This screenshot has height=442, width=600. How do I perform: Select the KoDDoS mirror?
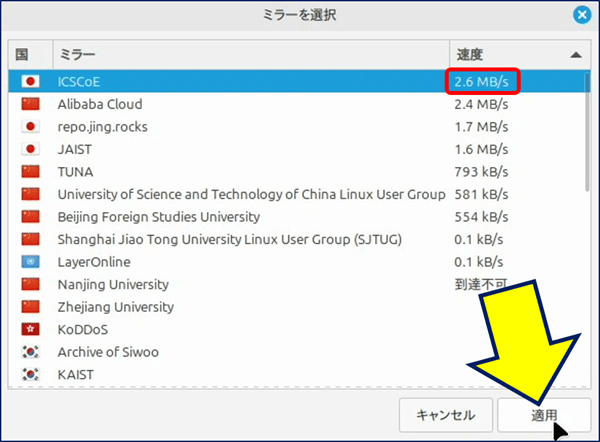point(297,329)
